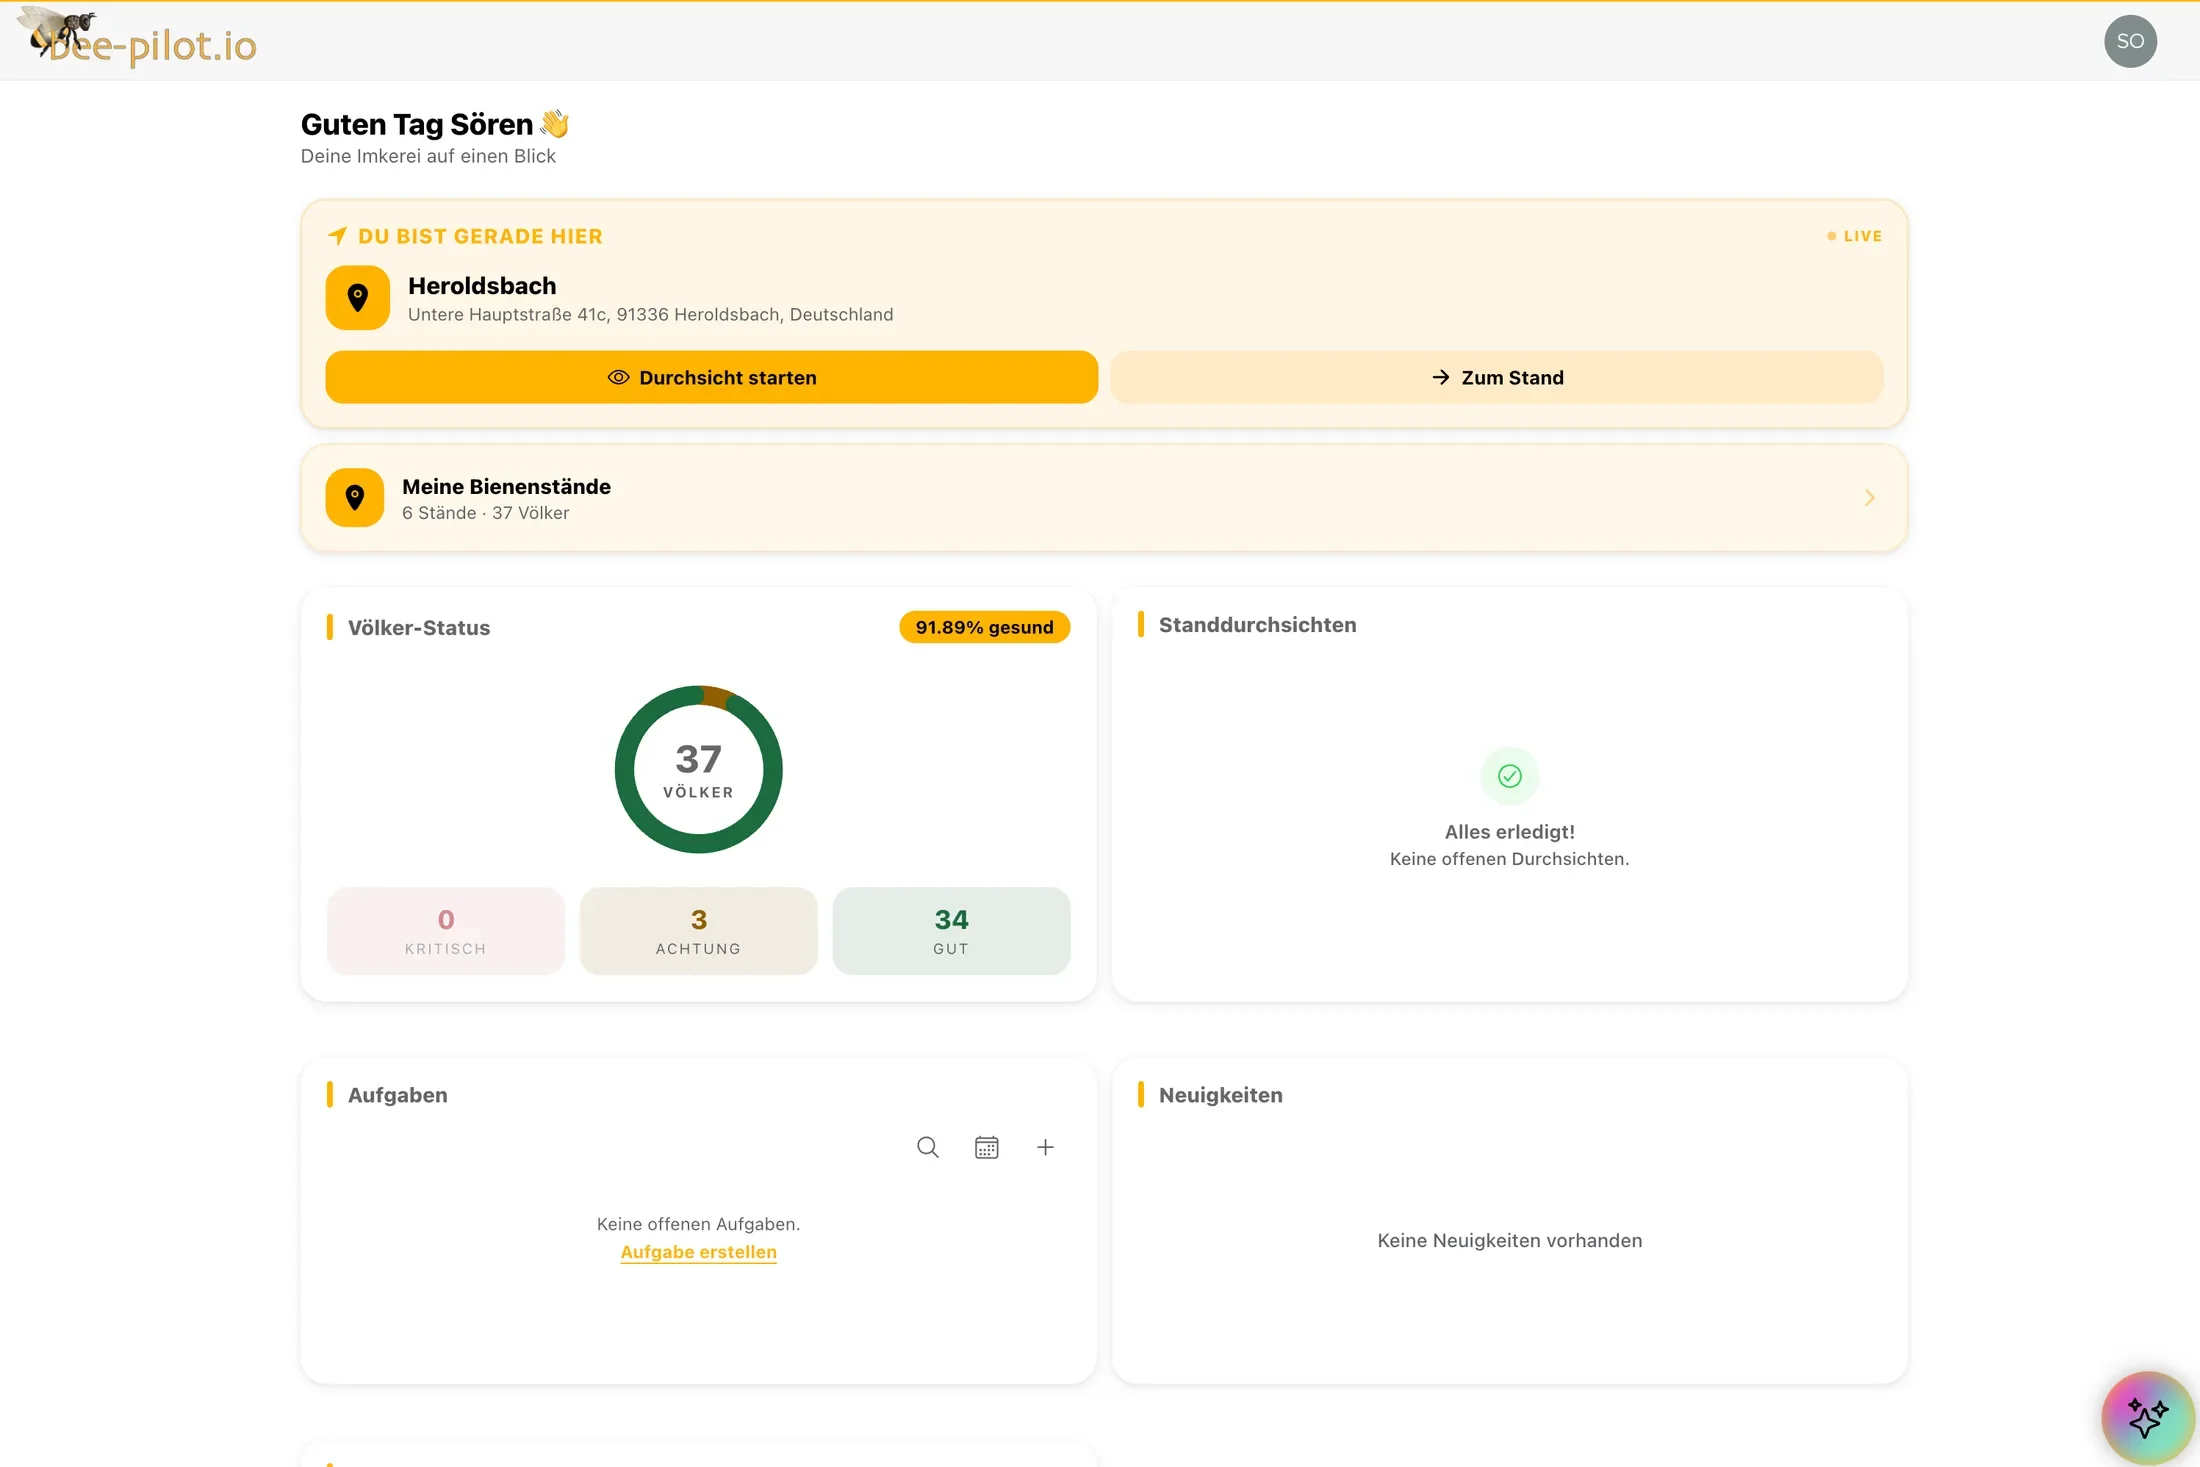Click the Keine offenen Aufgaben text
Screen dimensions: 2200x1467
point(698,1224)
